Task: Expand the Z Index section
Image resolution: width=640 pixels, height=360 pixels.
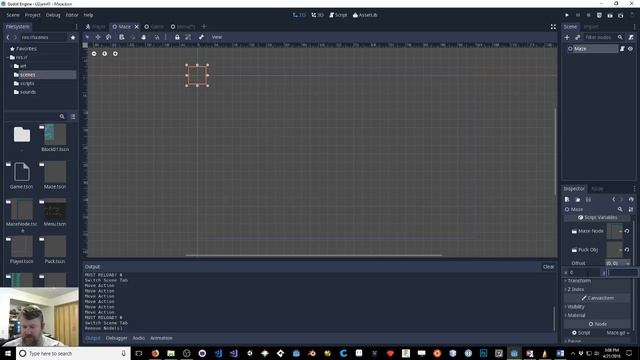Action: pyautogui.click(x=598, y=289)
